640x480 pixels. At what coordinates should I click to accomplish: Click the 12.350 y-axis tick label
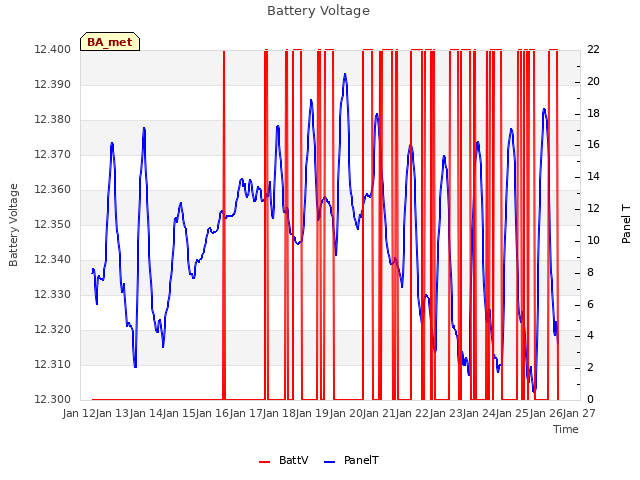tap(52, 225)
